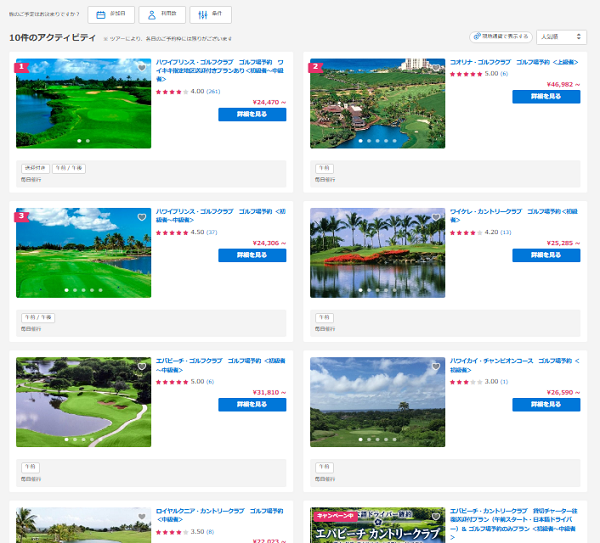This screenshot has width=600, height=543.
Task: Click the rank 1 golf course photo
Action: click(x=83, y=103)
